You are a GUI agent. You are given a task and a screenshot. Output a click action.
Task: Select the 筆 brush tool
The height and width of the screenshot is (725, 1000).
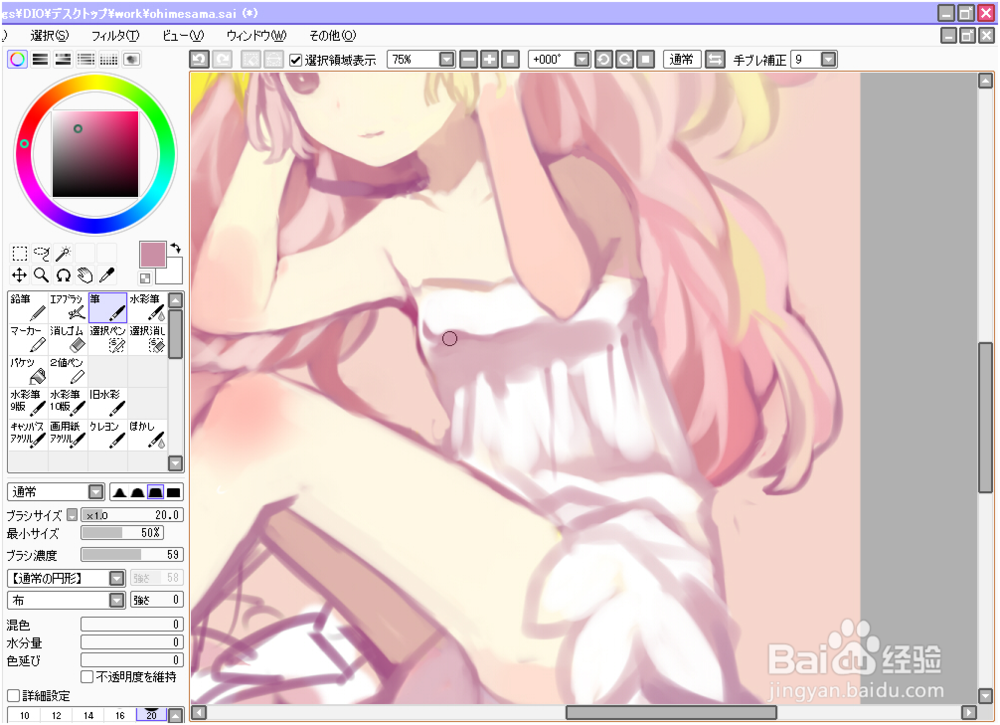(108, 307)
